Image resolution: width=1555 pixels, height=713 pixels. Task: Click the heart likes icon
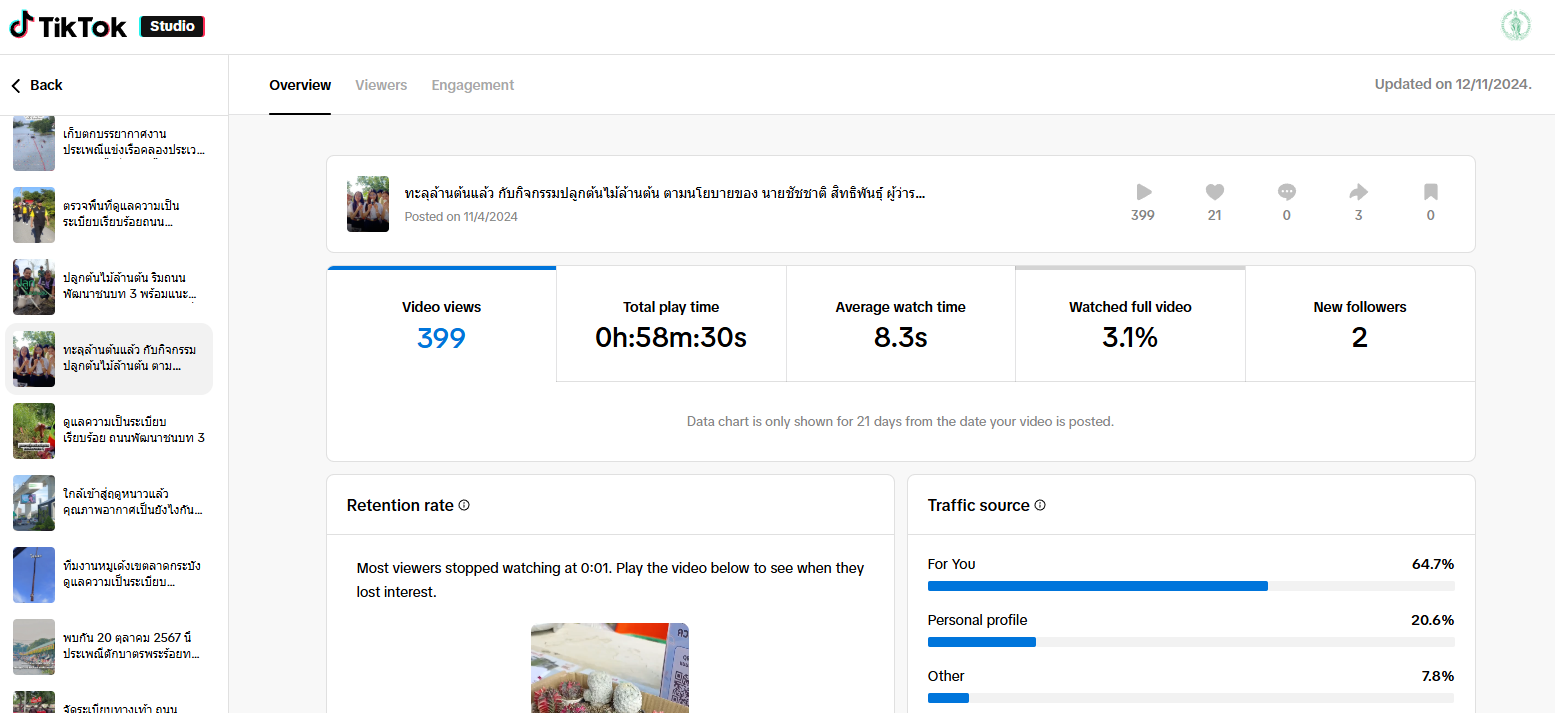[1214, 192]
